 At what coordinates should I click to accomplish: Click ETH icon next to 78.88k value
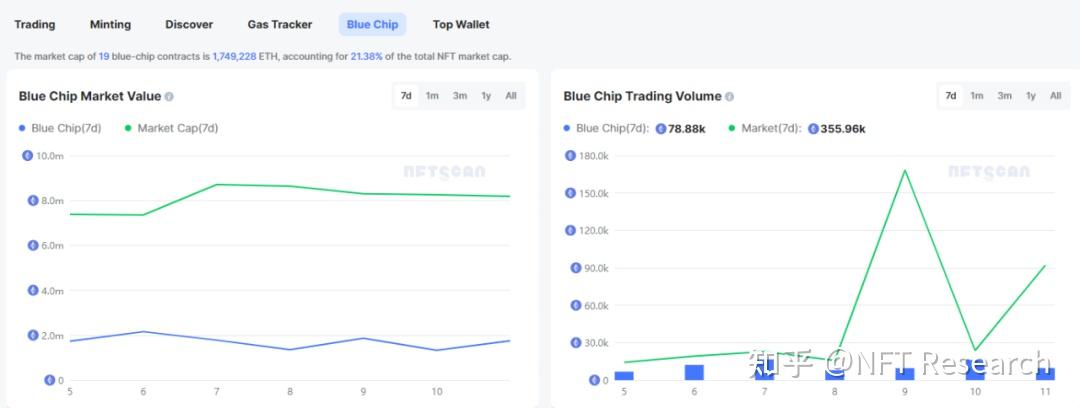660,129
